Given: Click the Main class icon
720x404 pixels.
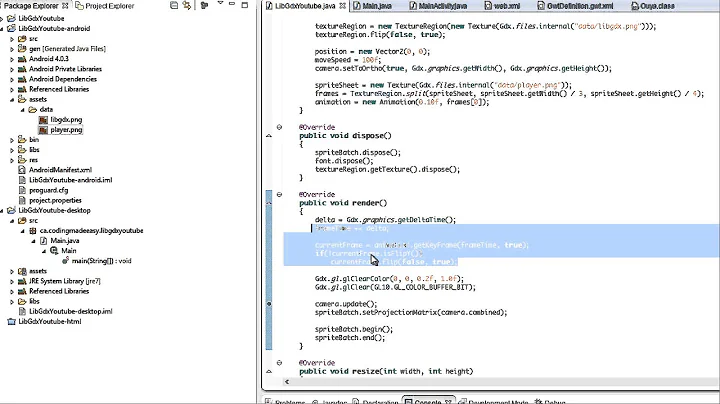Looking at the screenshot, I should click(x=54, y=251).
